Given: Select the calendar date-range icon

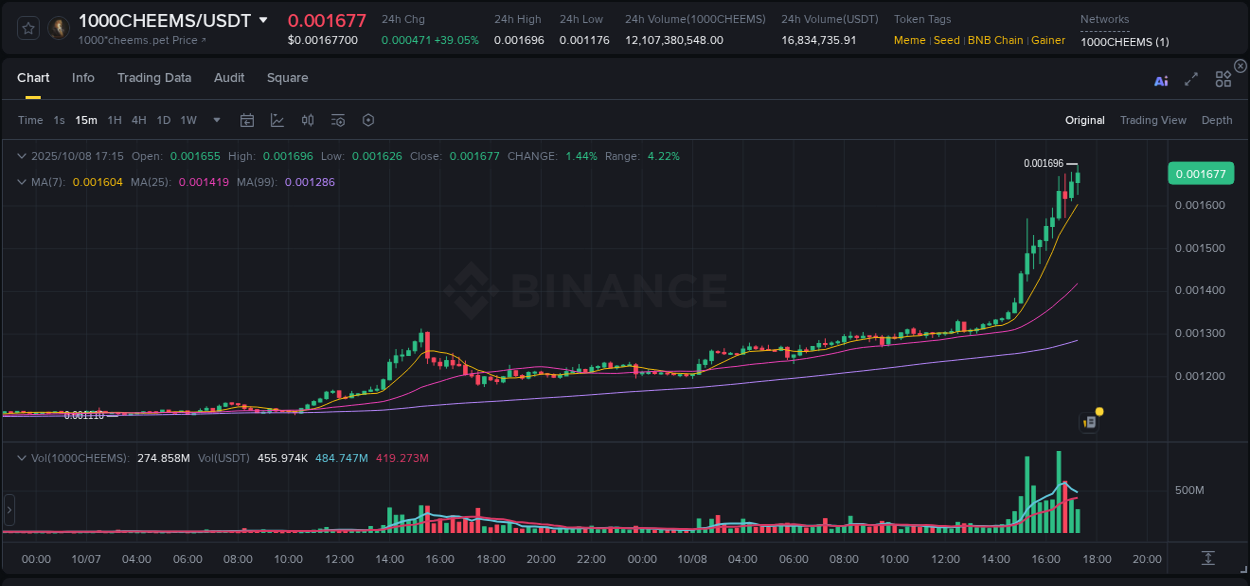Looking at the screenshot, I should click(x=247, y=120).
